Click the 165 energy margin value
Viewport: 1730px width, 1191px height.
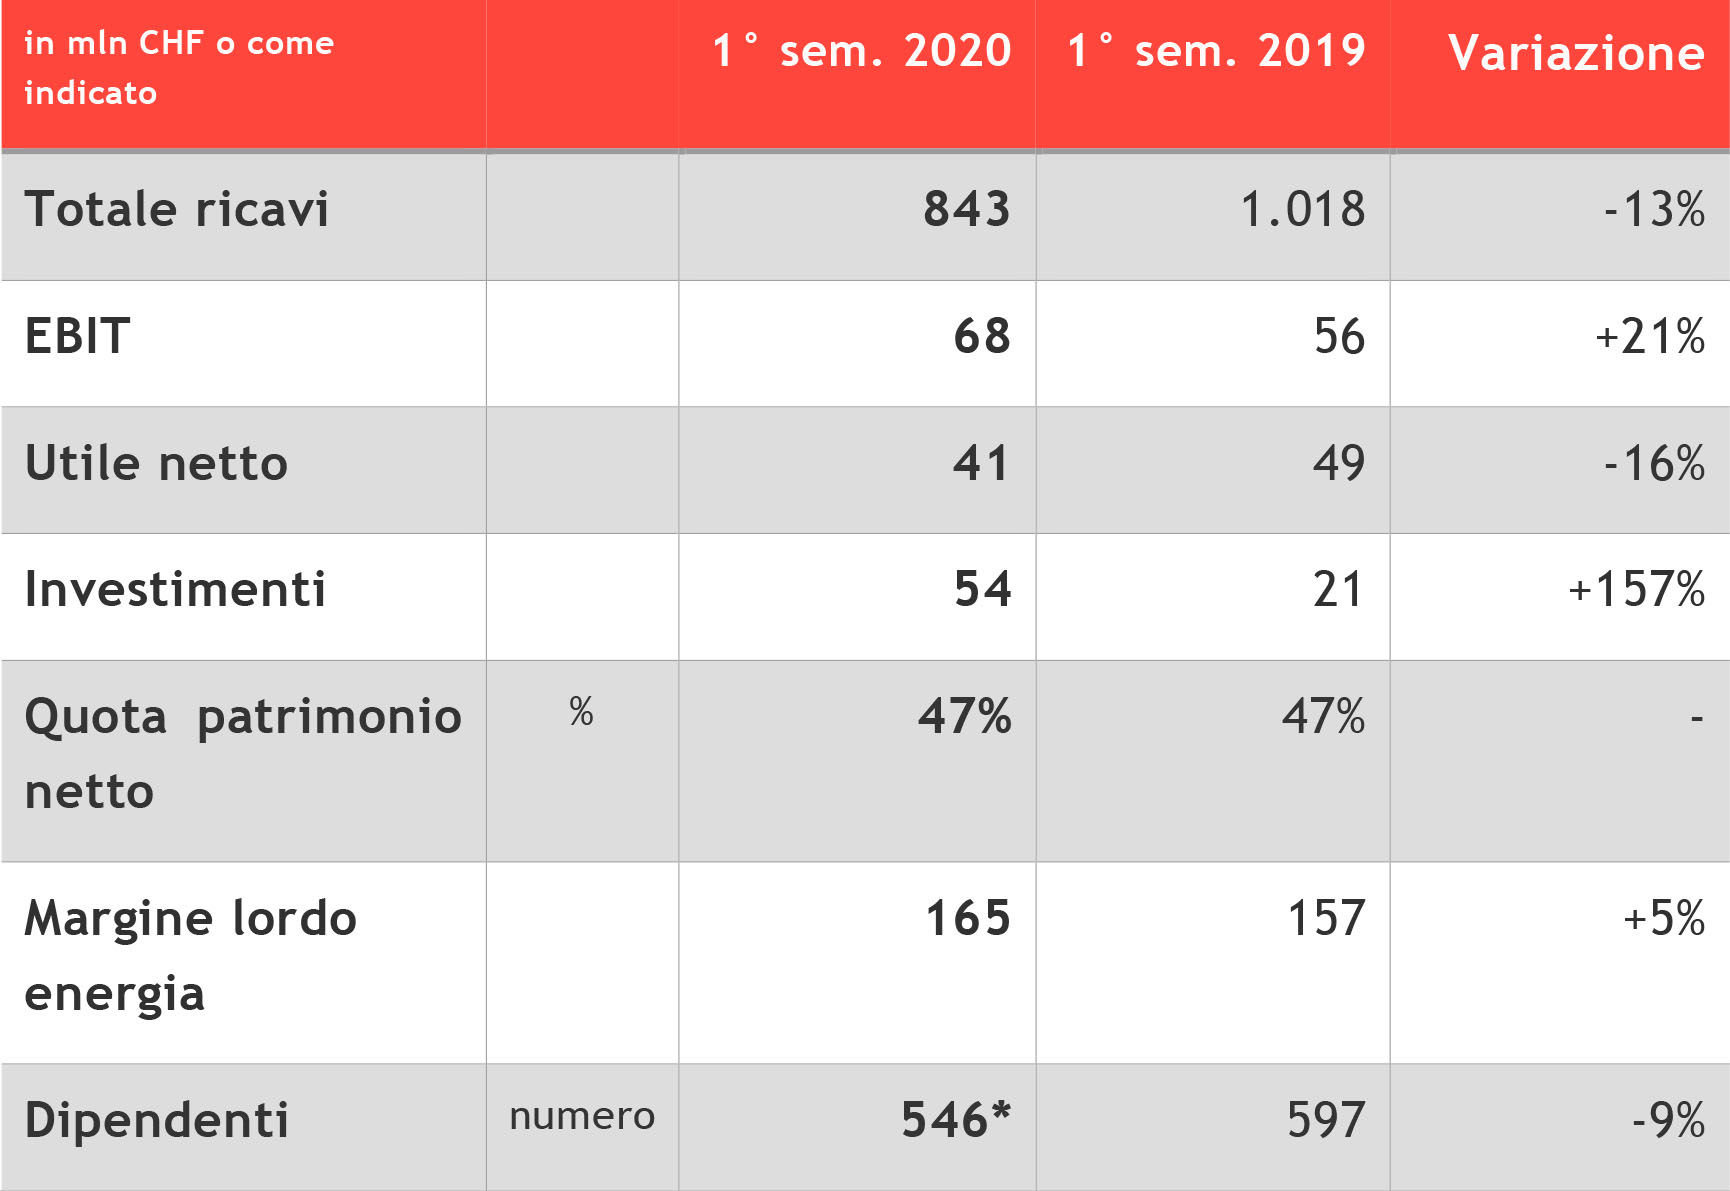pyautogui.click(x=968, y=919)
